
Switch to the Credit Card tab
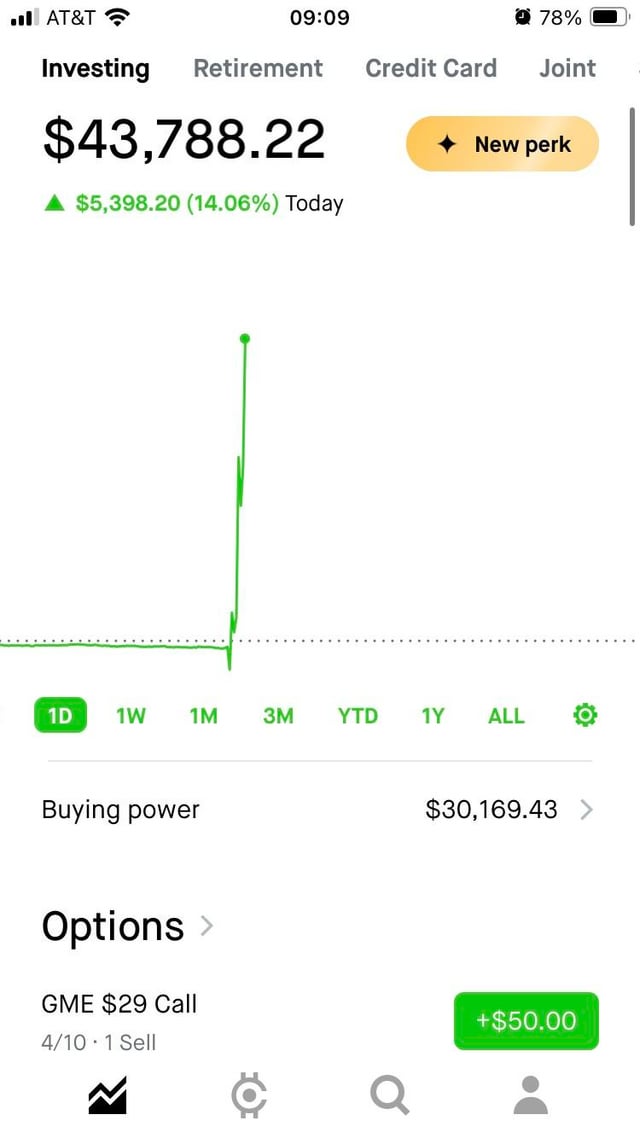click(431, 68)
